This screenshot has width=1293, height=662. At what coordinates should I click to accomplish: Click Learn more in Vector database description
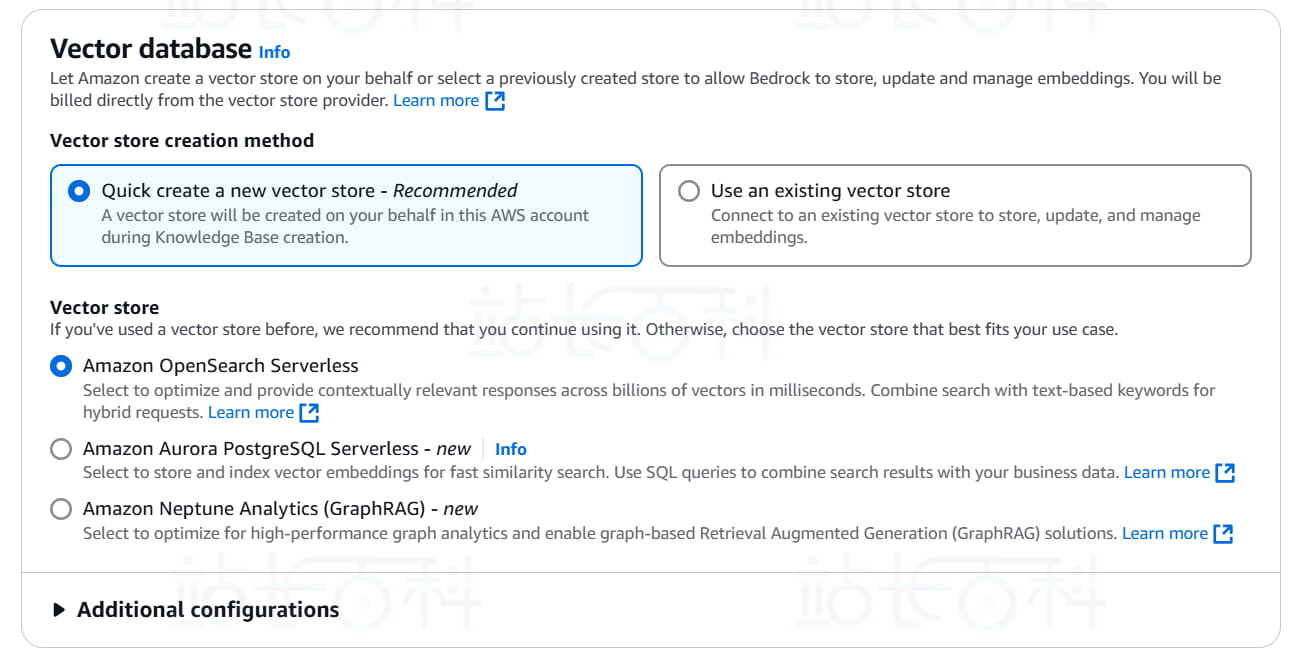pyautogui.click(x=436, y=101)
